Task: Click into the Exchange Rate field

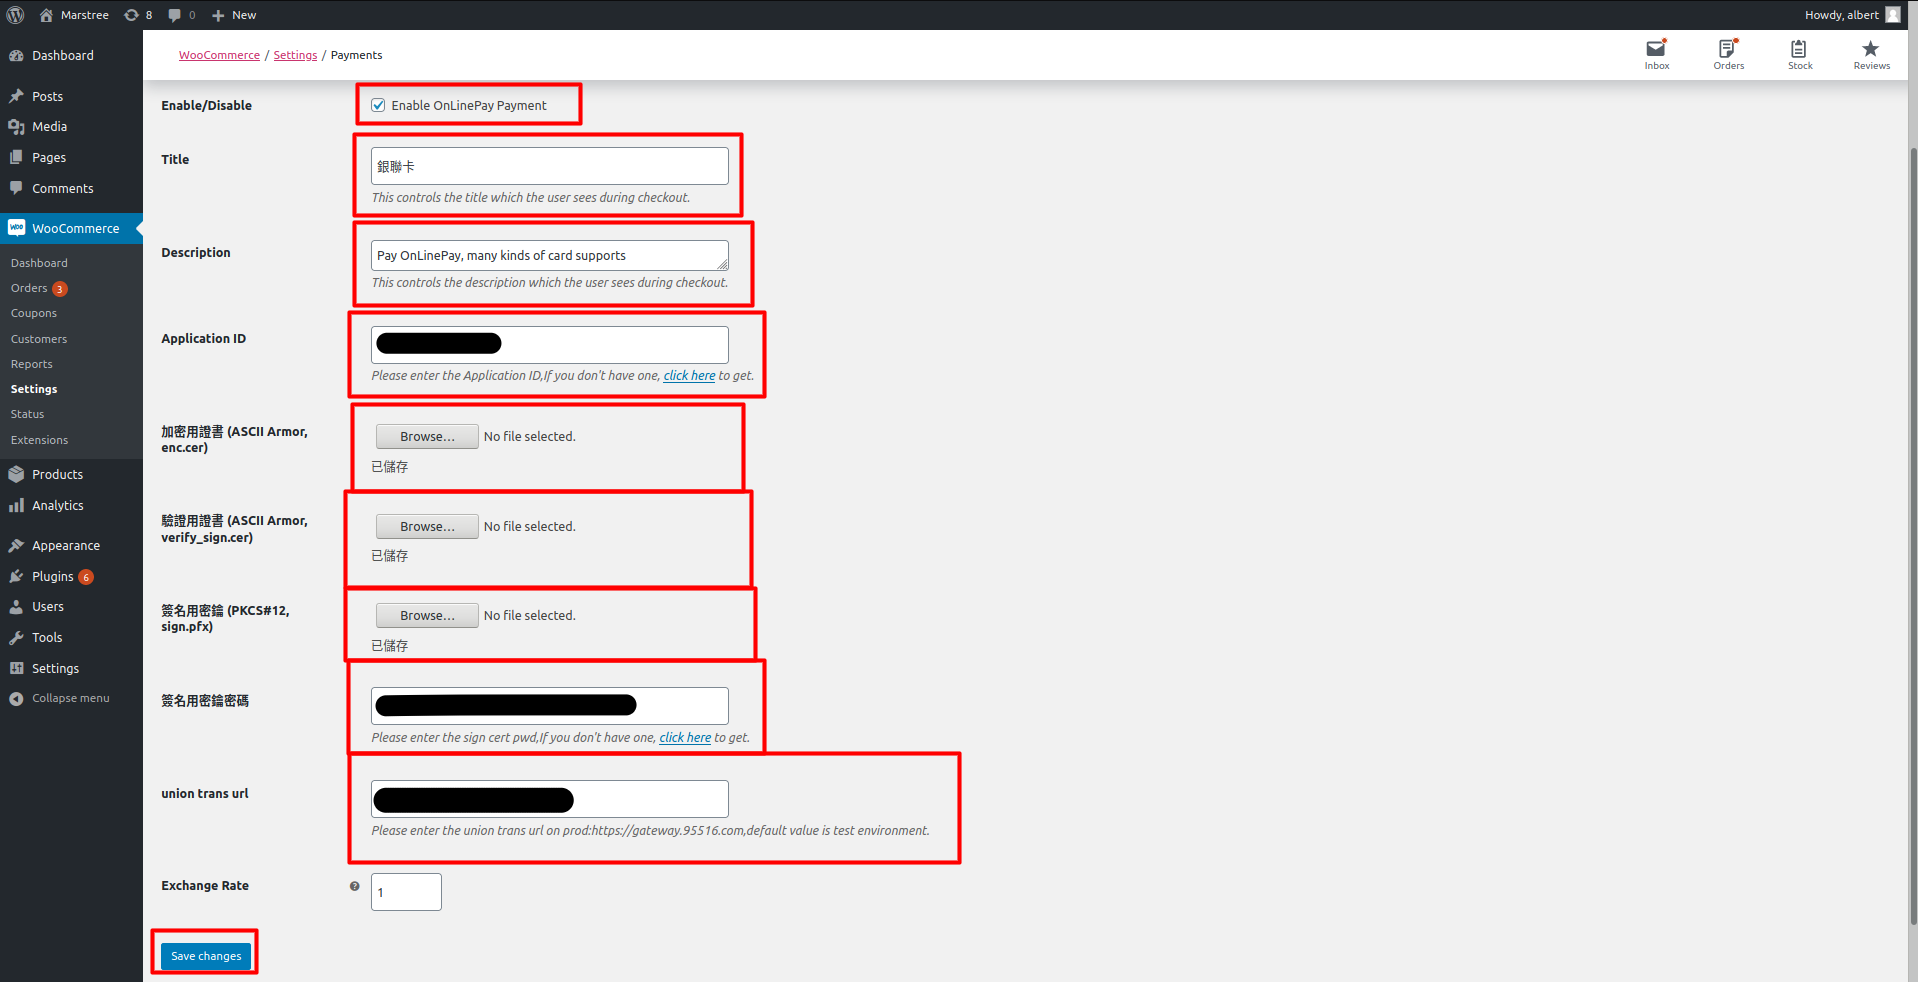Action: pyautogui.click(x=406, y=892)
